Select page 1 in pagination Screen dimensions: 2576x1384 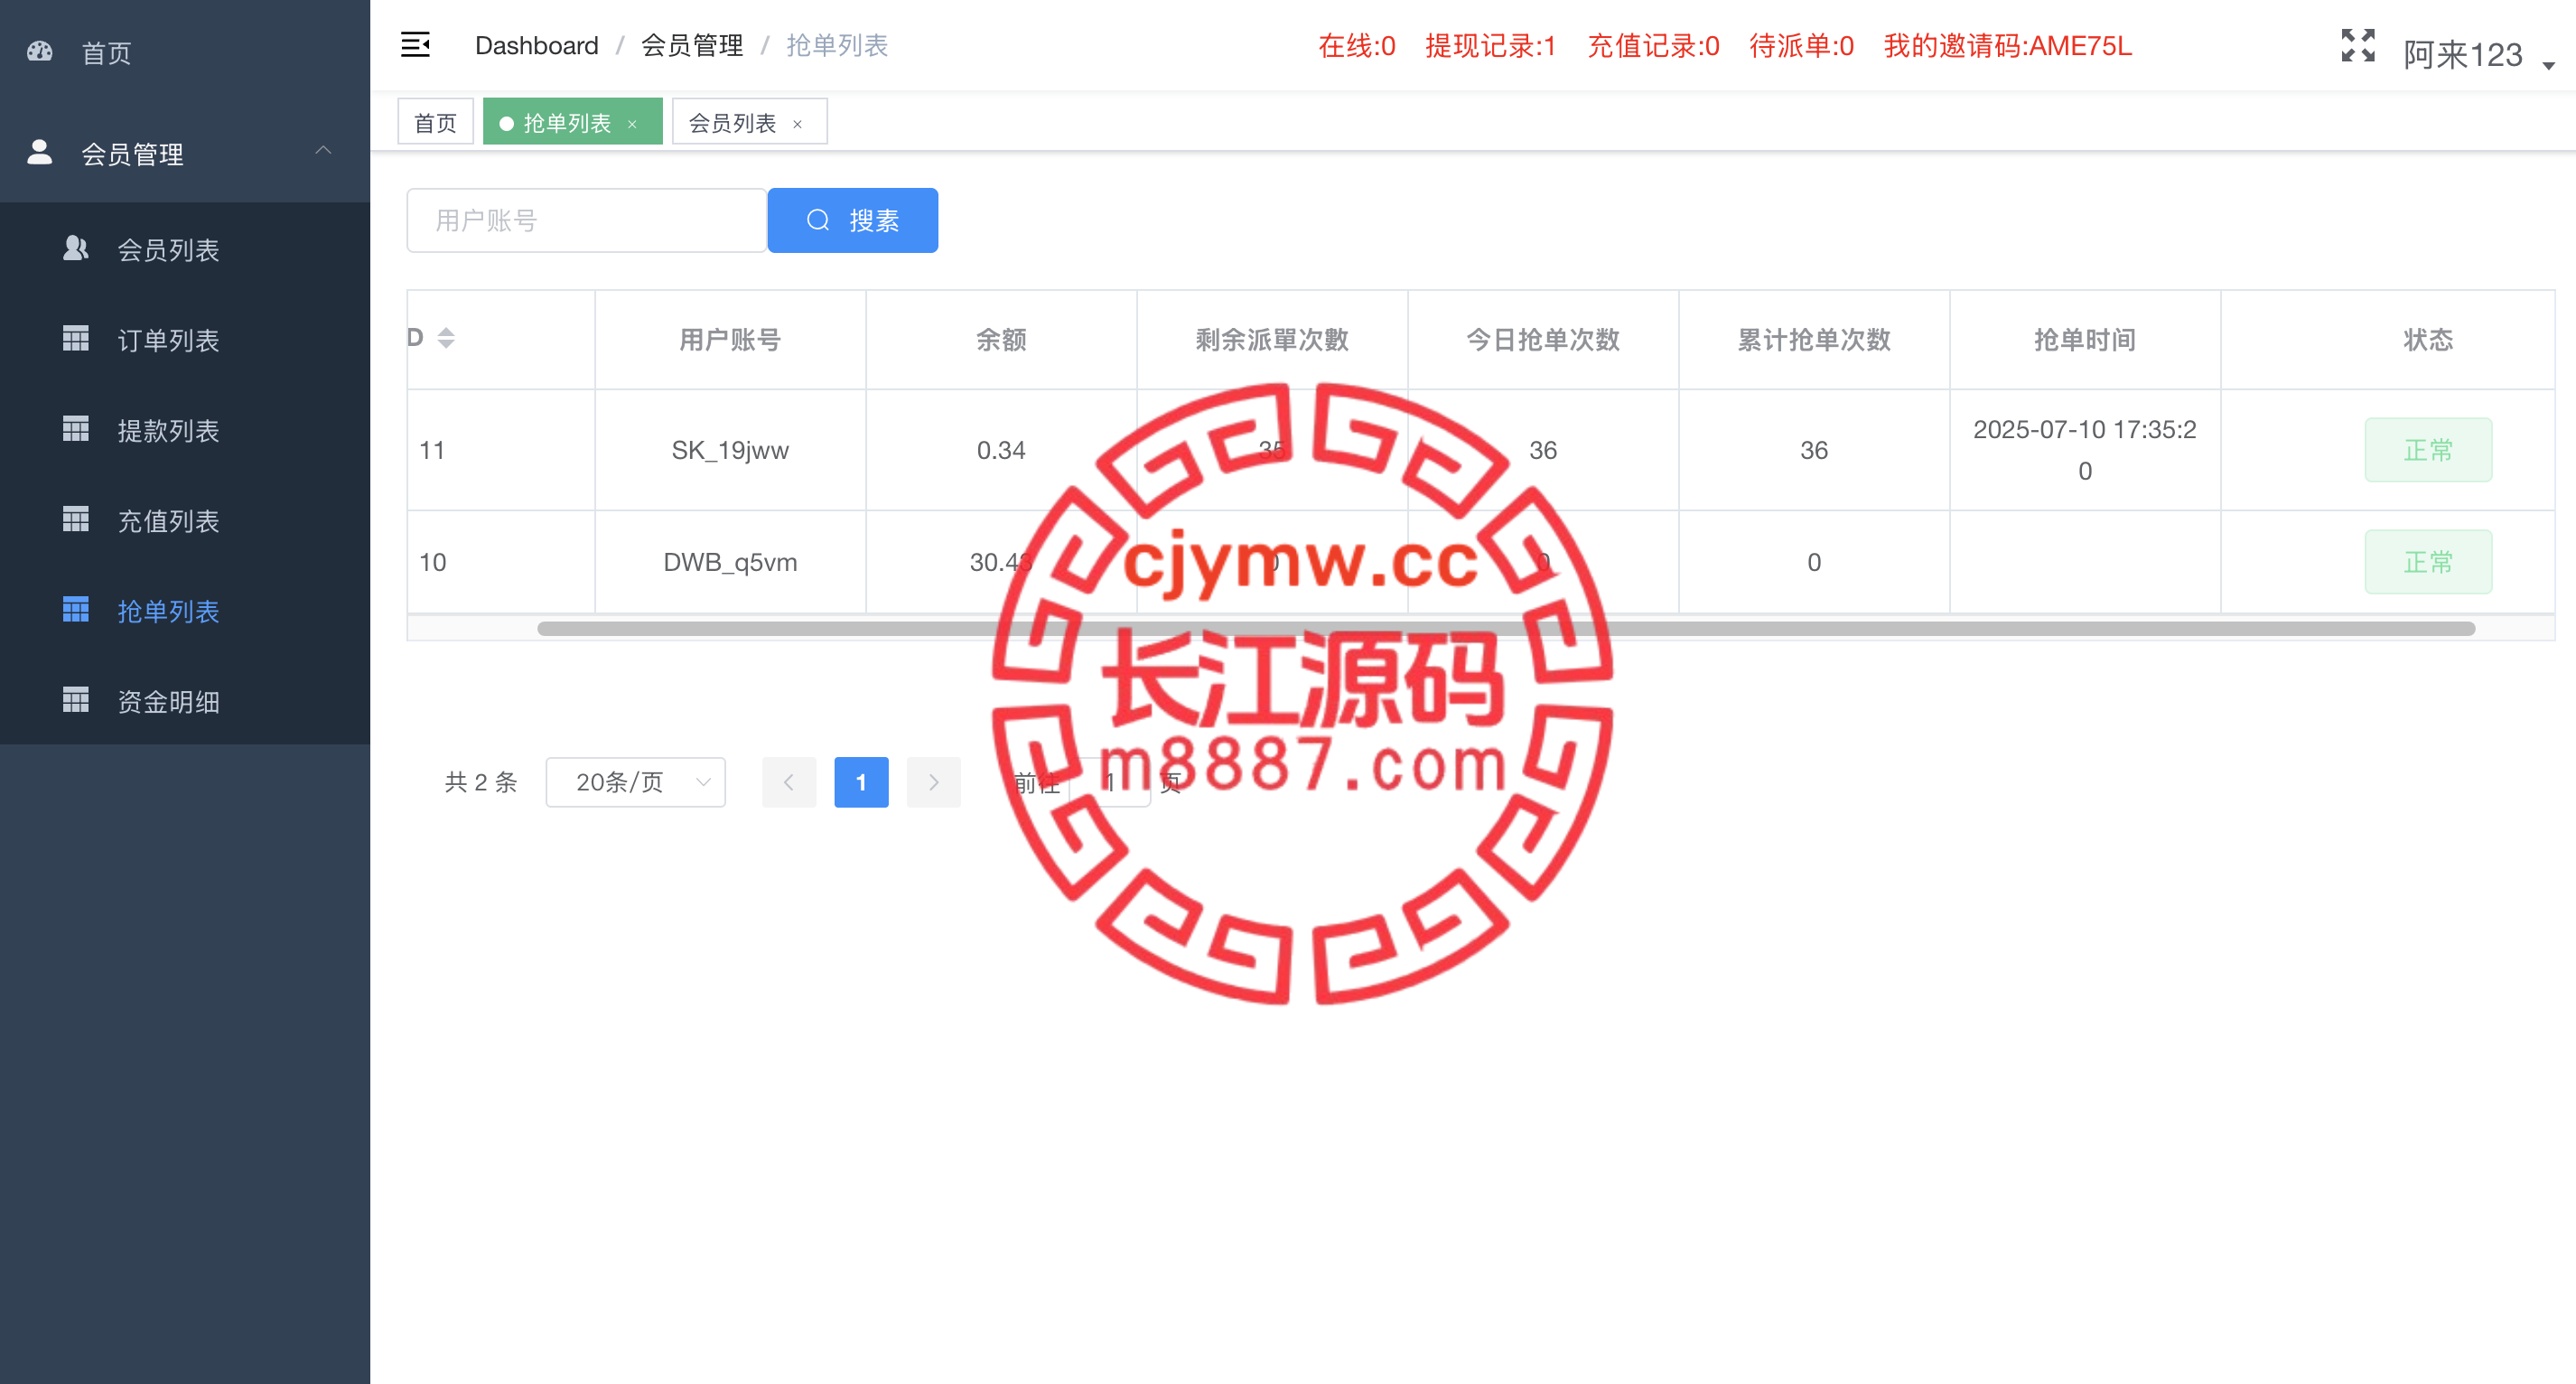861,782
